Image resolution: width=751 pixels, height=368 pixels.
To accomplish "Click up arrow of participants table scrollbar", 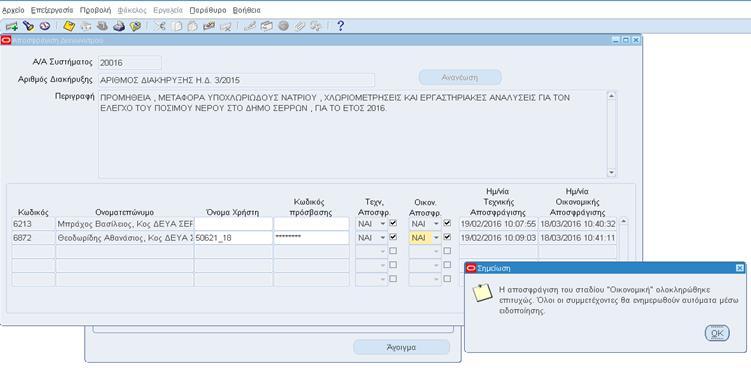I will 623,221.
